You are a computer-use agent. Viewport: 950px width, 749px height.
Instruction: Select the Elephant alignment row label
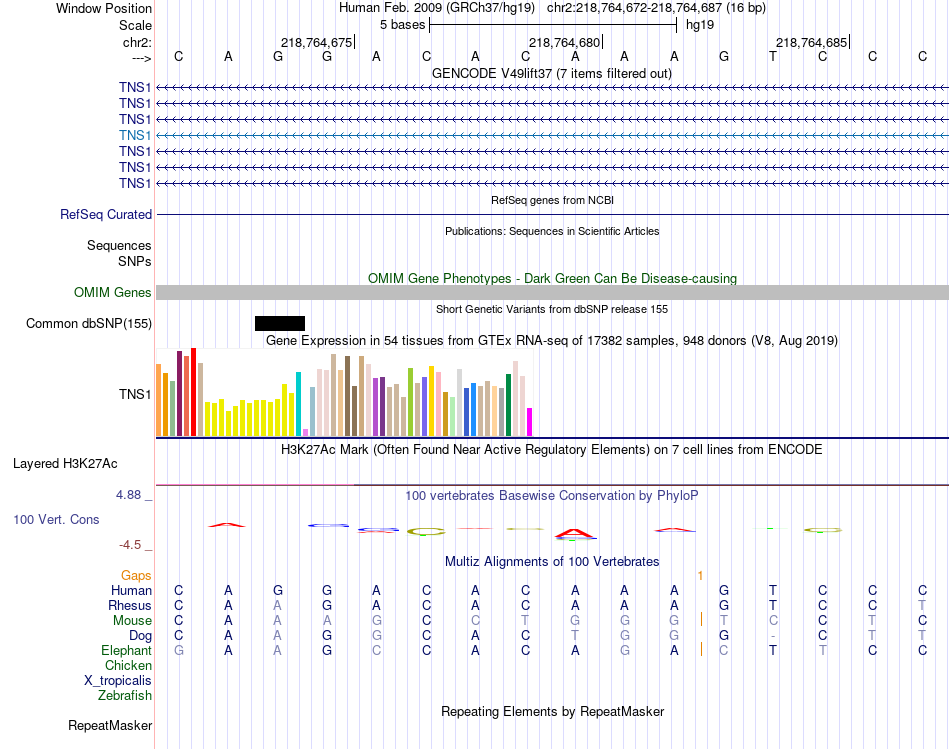126,650
